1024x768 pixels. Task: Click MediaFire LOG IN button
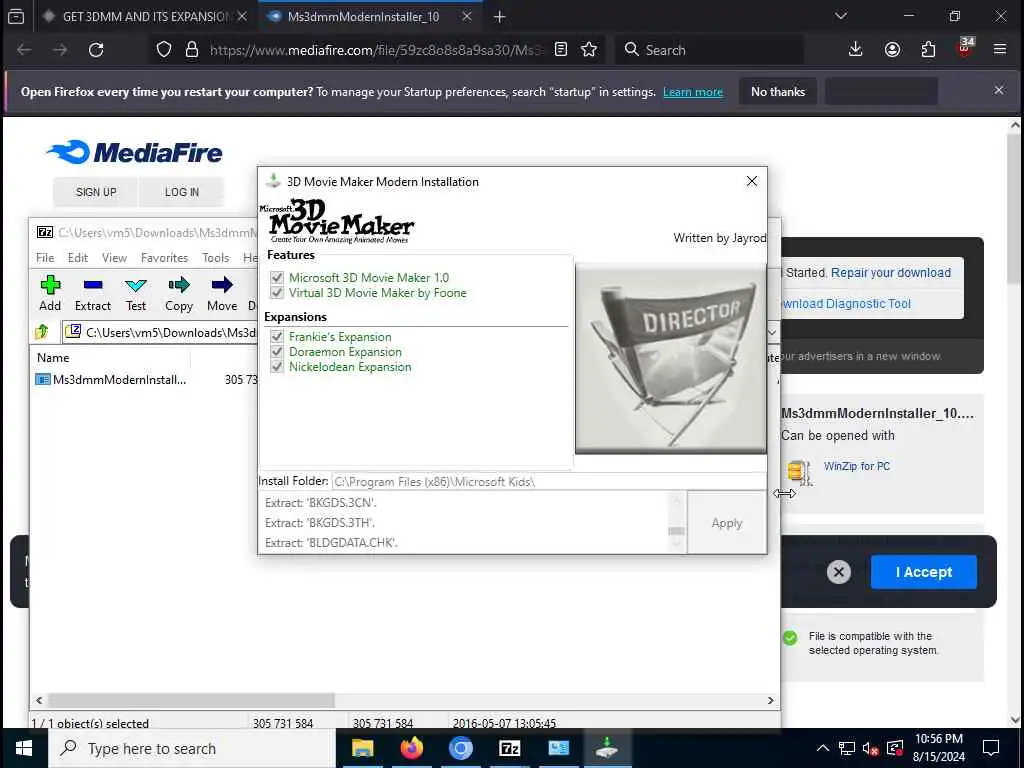click(182, 192)
